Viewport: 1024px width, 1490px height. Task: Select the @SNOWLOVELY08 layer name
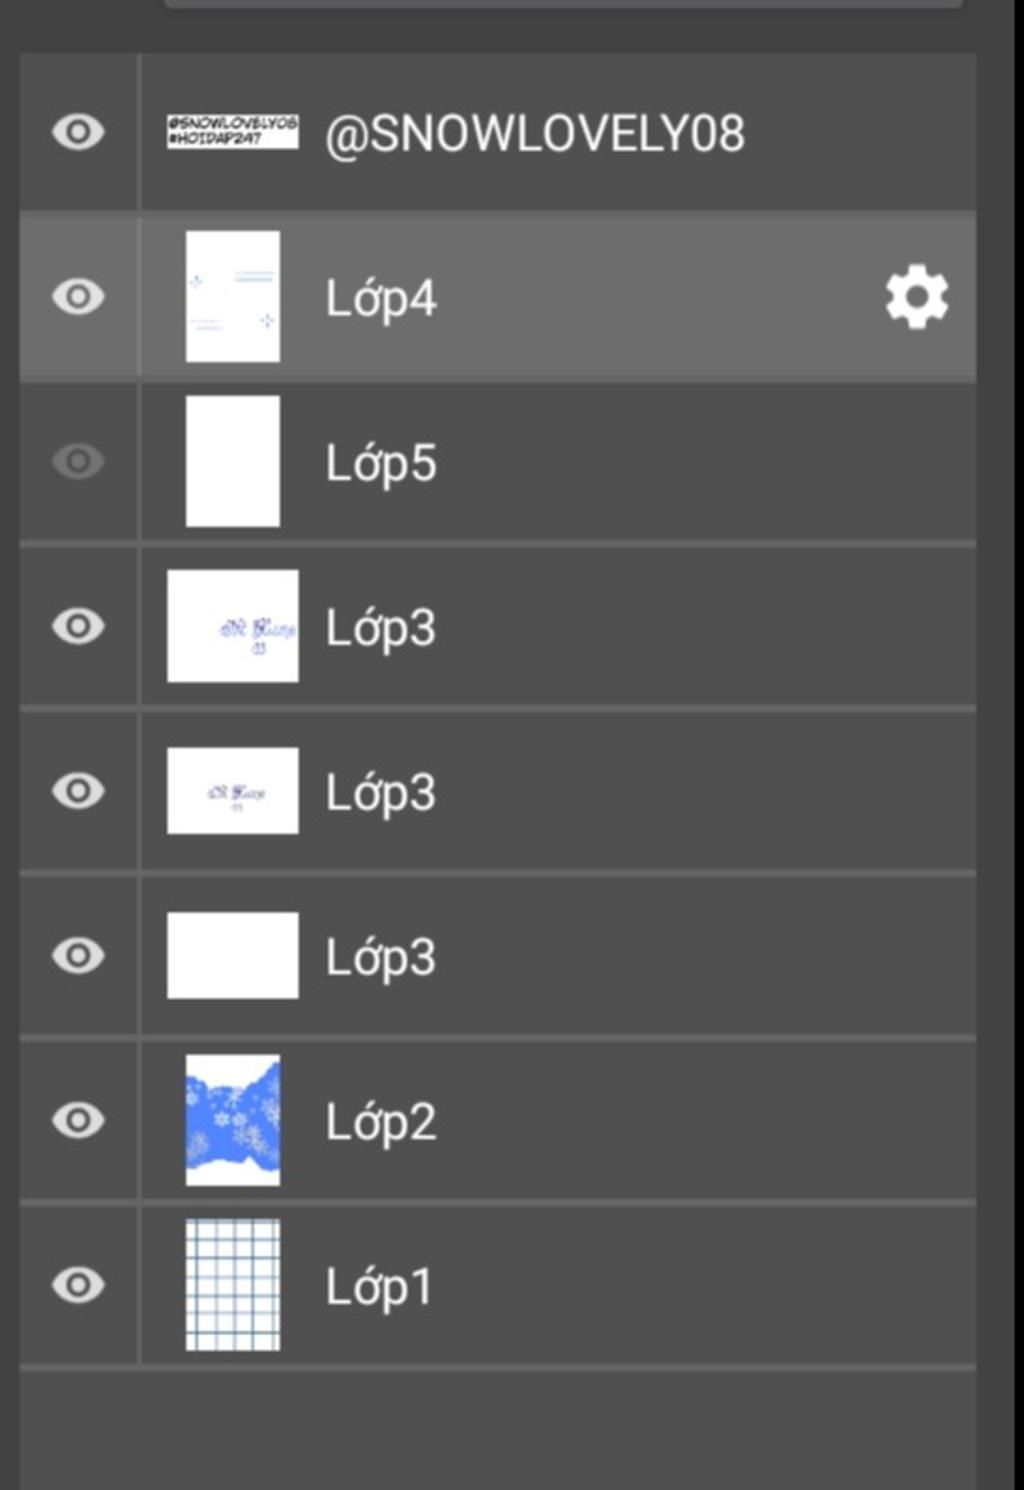click(535, 134)
